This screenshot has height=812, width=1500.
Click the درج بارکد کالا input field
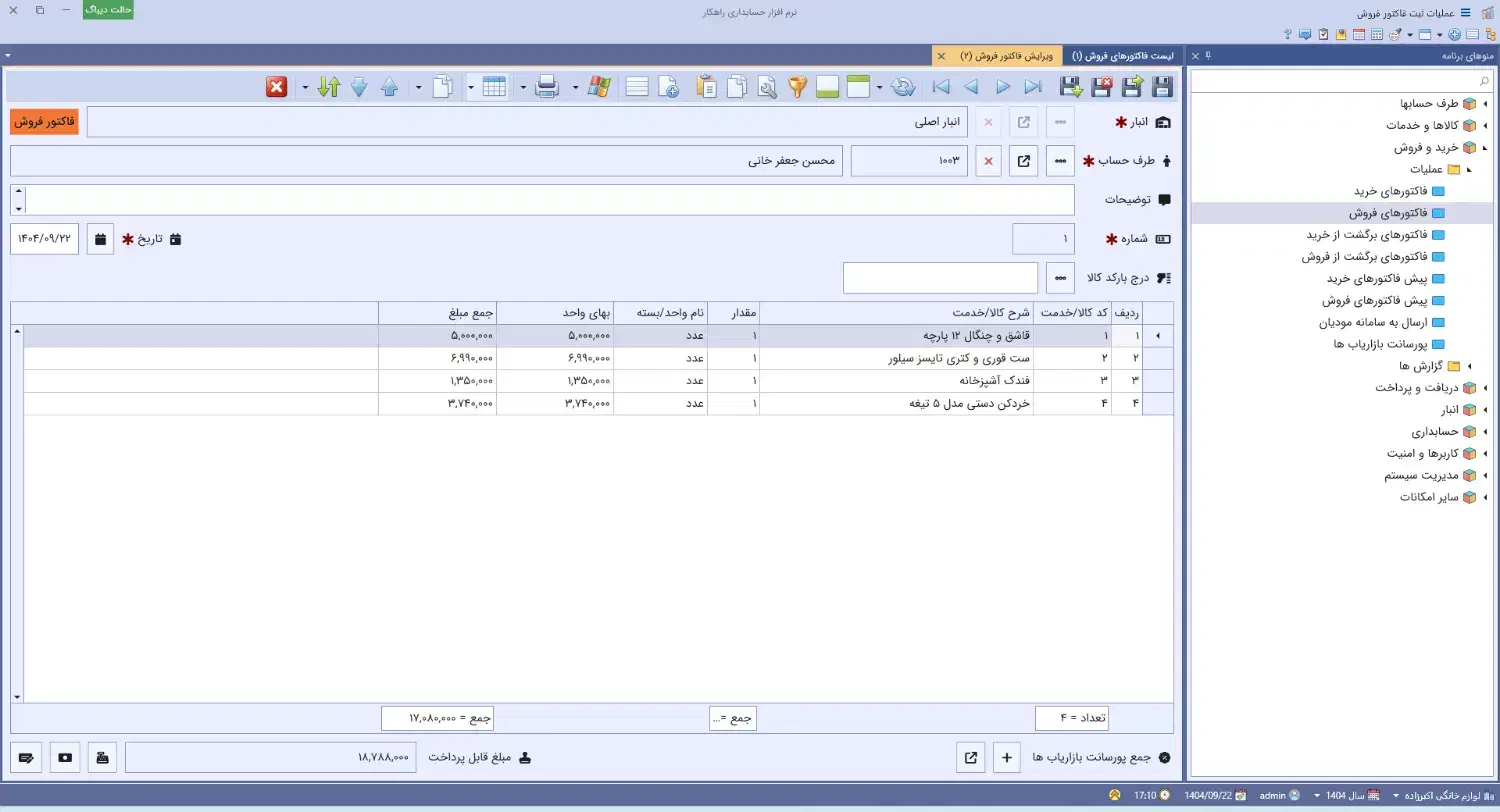pyautogui.click(x=940, y=279)
